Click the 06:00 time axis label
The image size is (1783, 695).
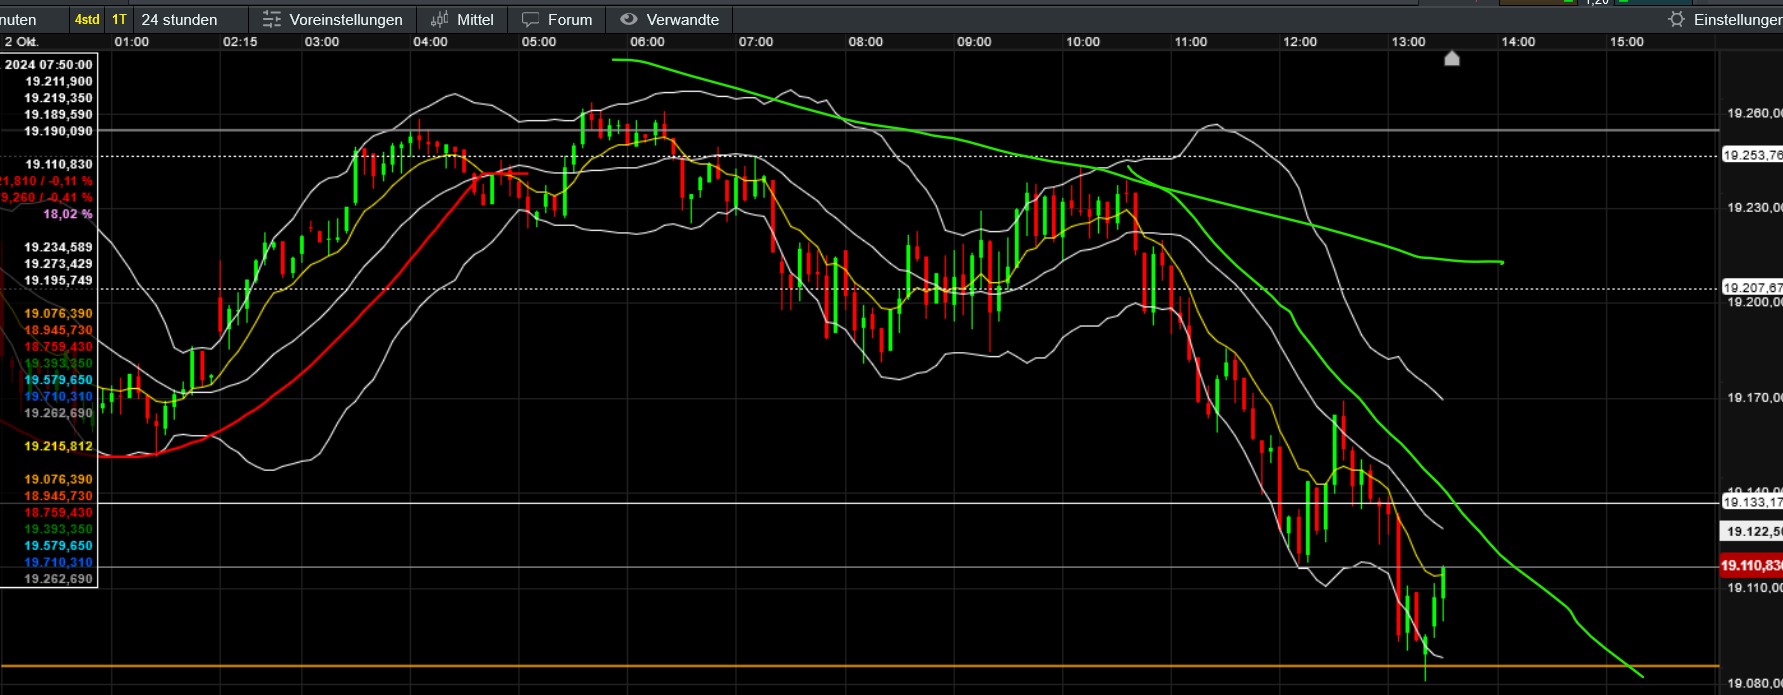point(647,42)
